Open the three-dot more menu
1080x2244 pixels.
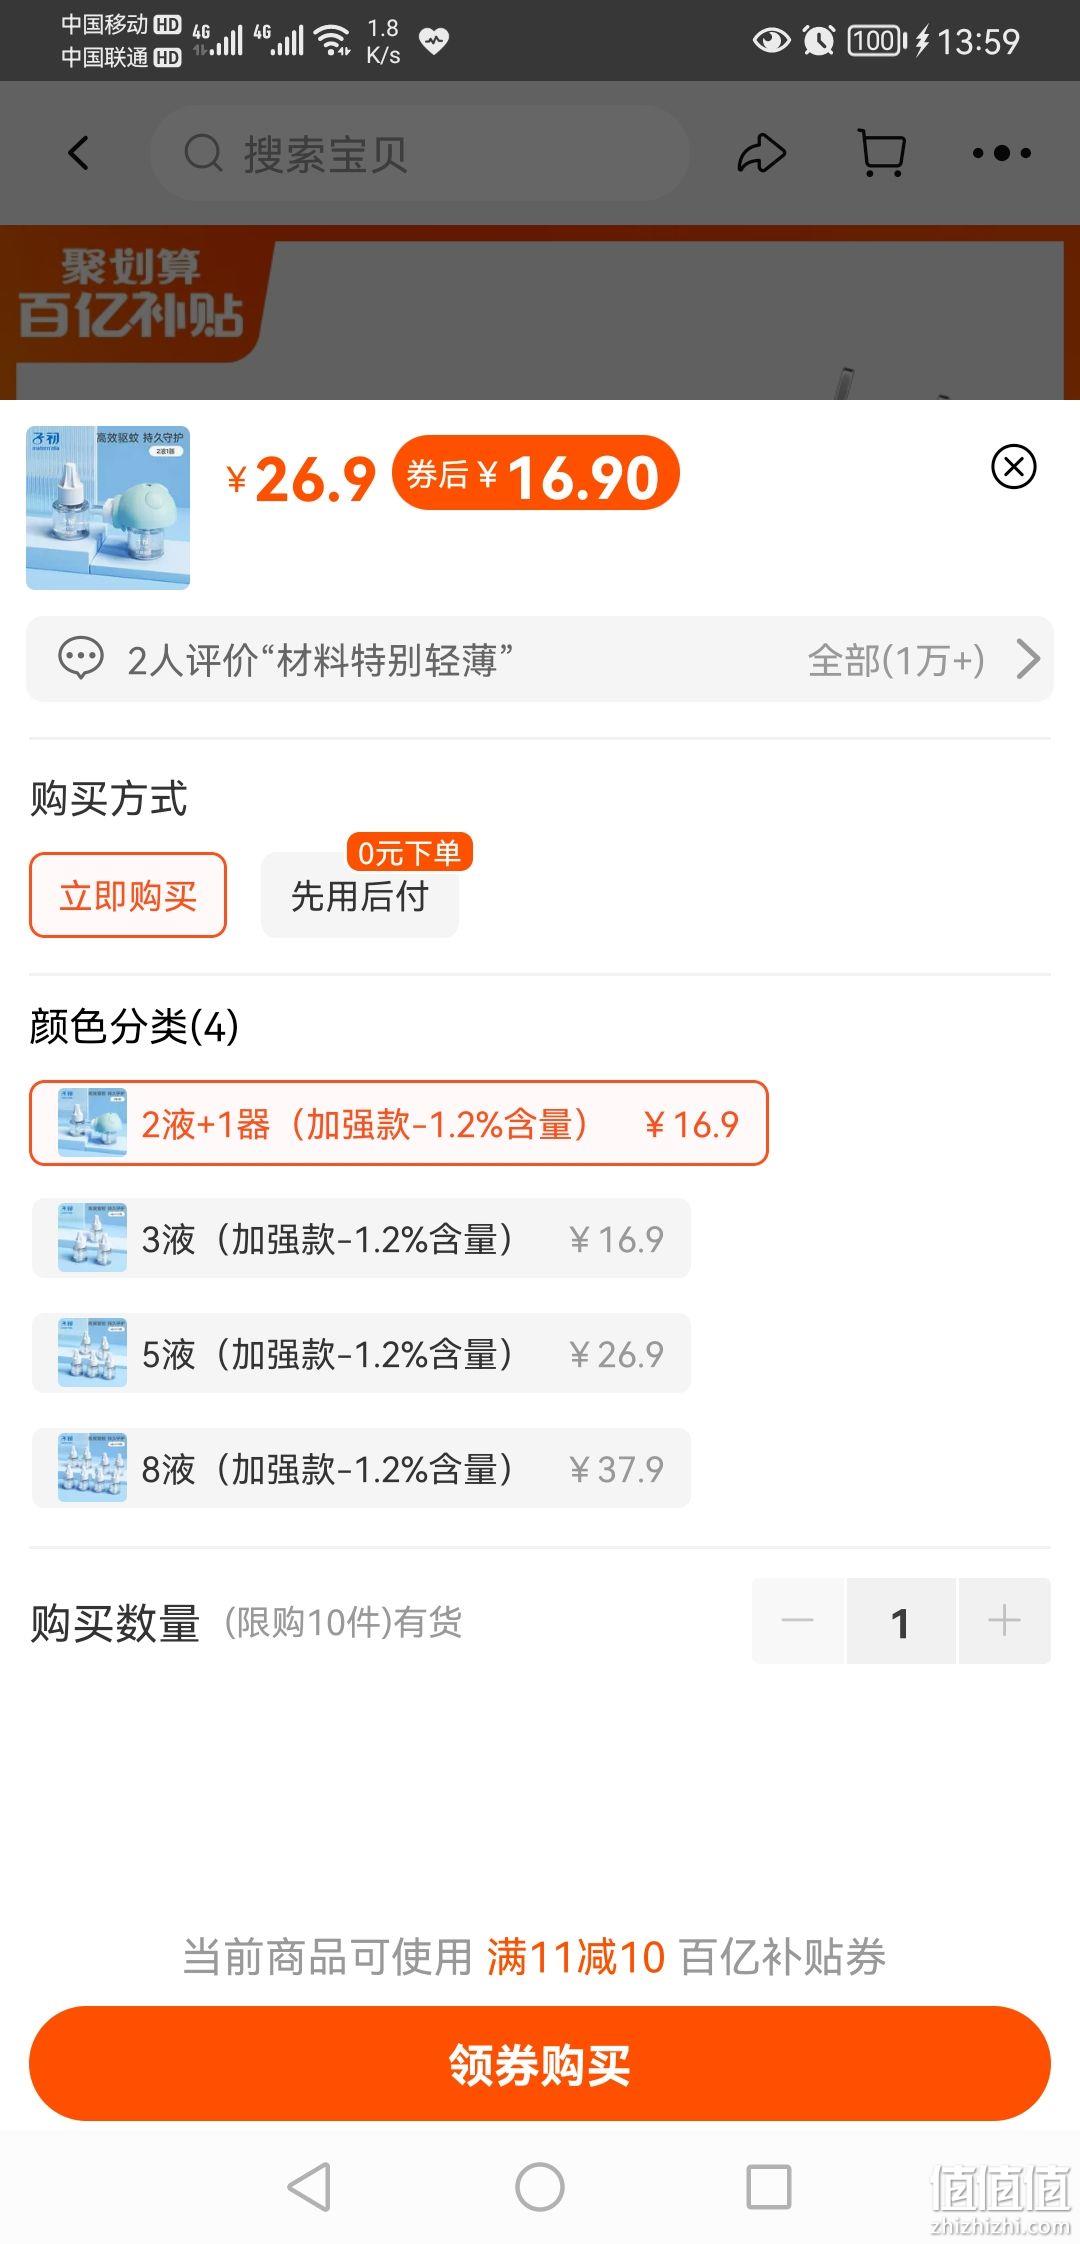(x=1001, y=153)
